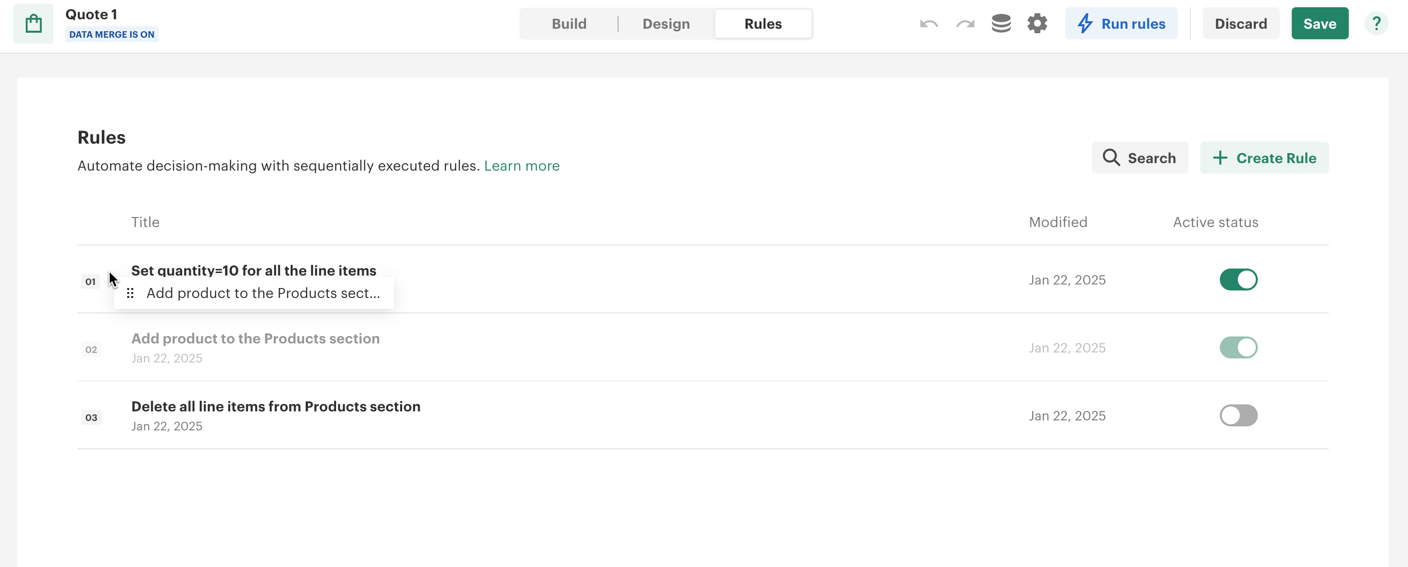The height and width of the screenshot is (567, 1408).
Task: Click the drag handle on the floating rule
Action: coord(130,293)
